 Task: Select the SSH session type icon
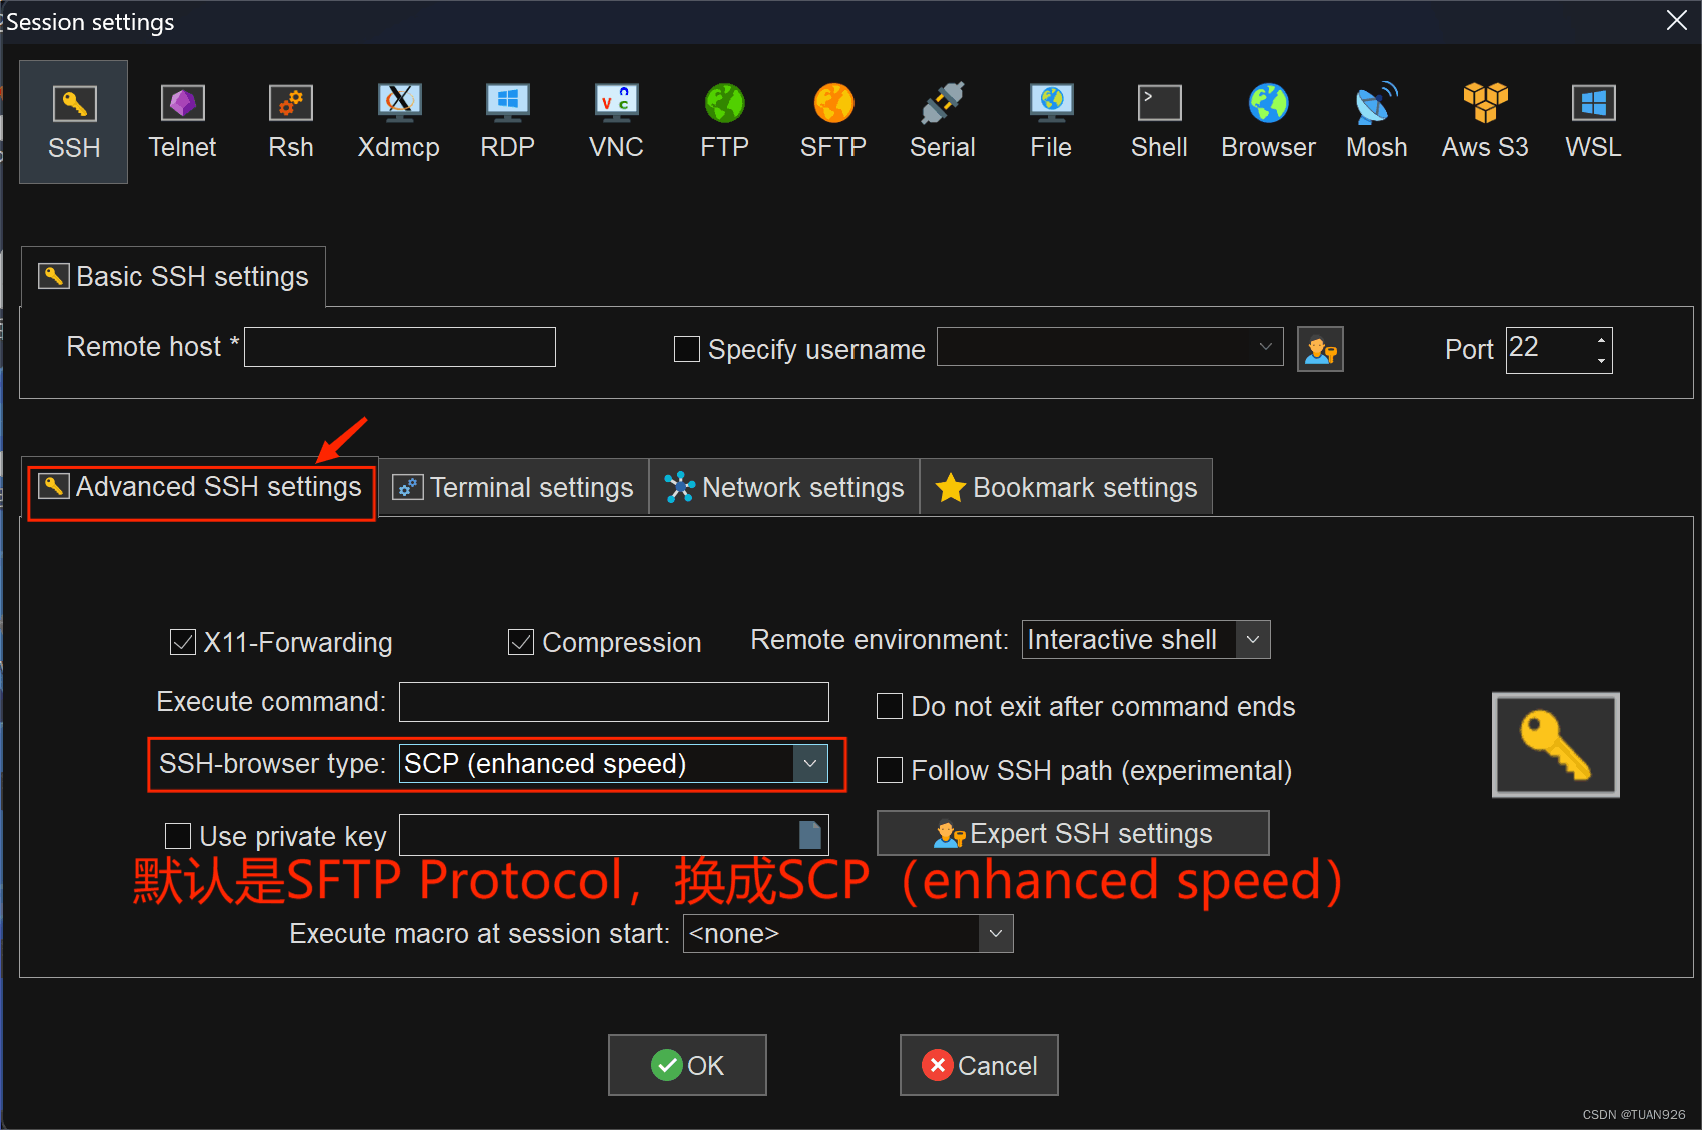click(74, 122)
